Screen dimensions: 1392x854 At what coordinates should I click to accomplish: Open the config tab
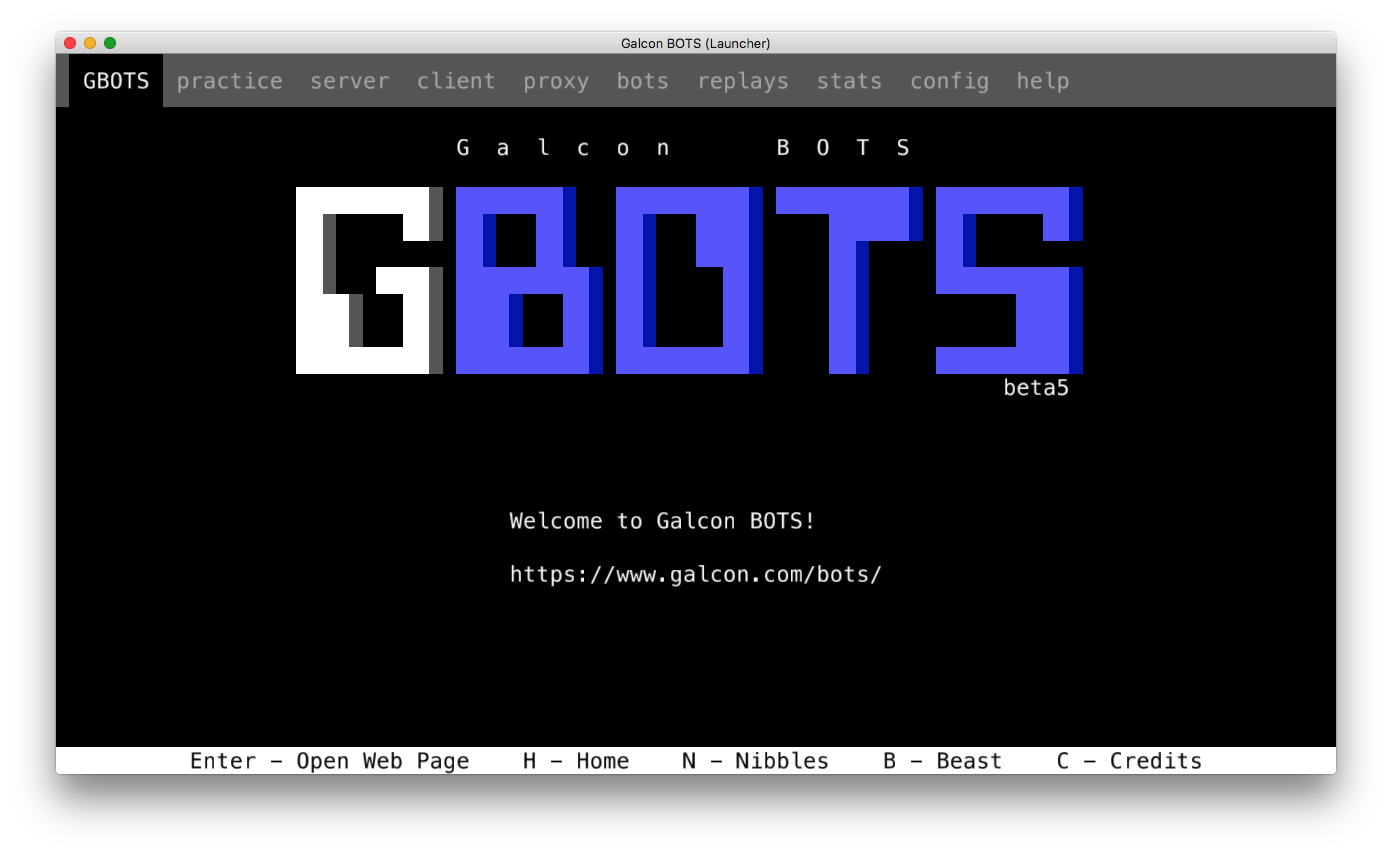(x=949, y=81)
